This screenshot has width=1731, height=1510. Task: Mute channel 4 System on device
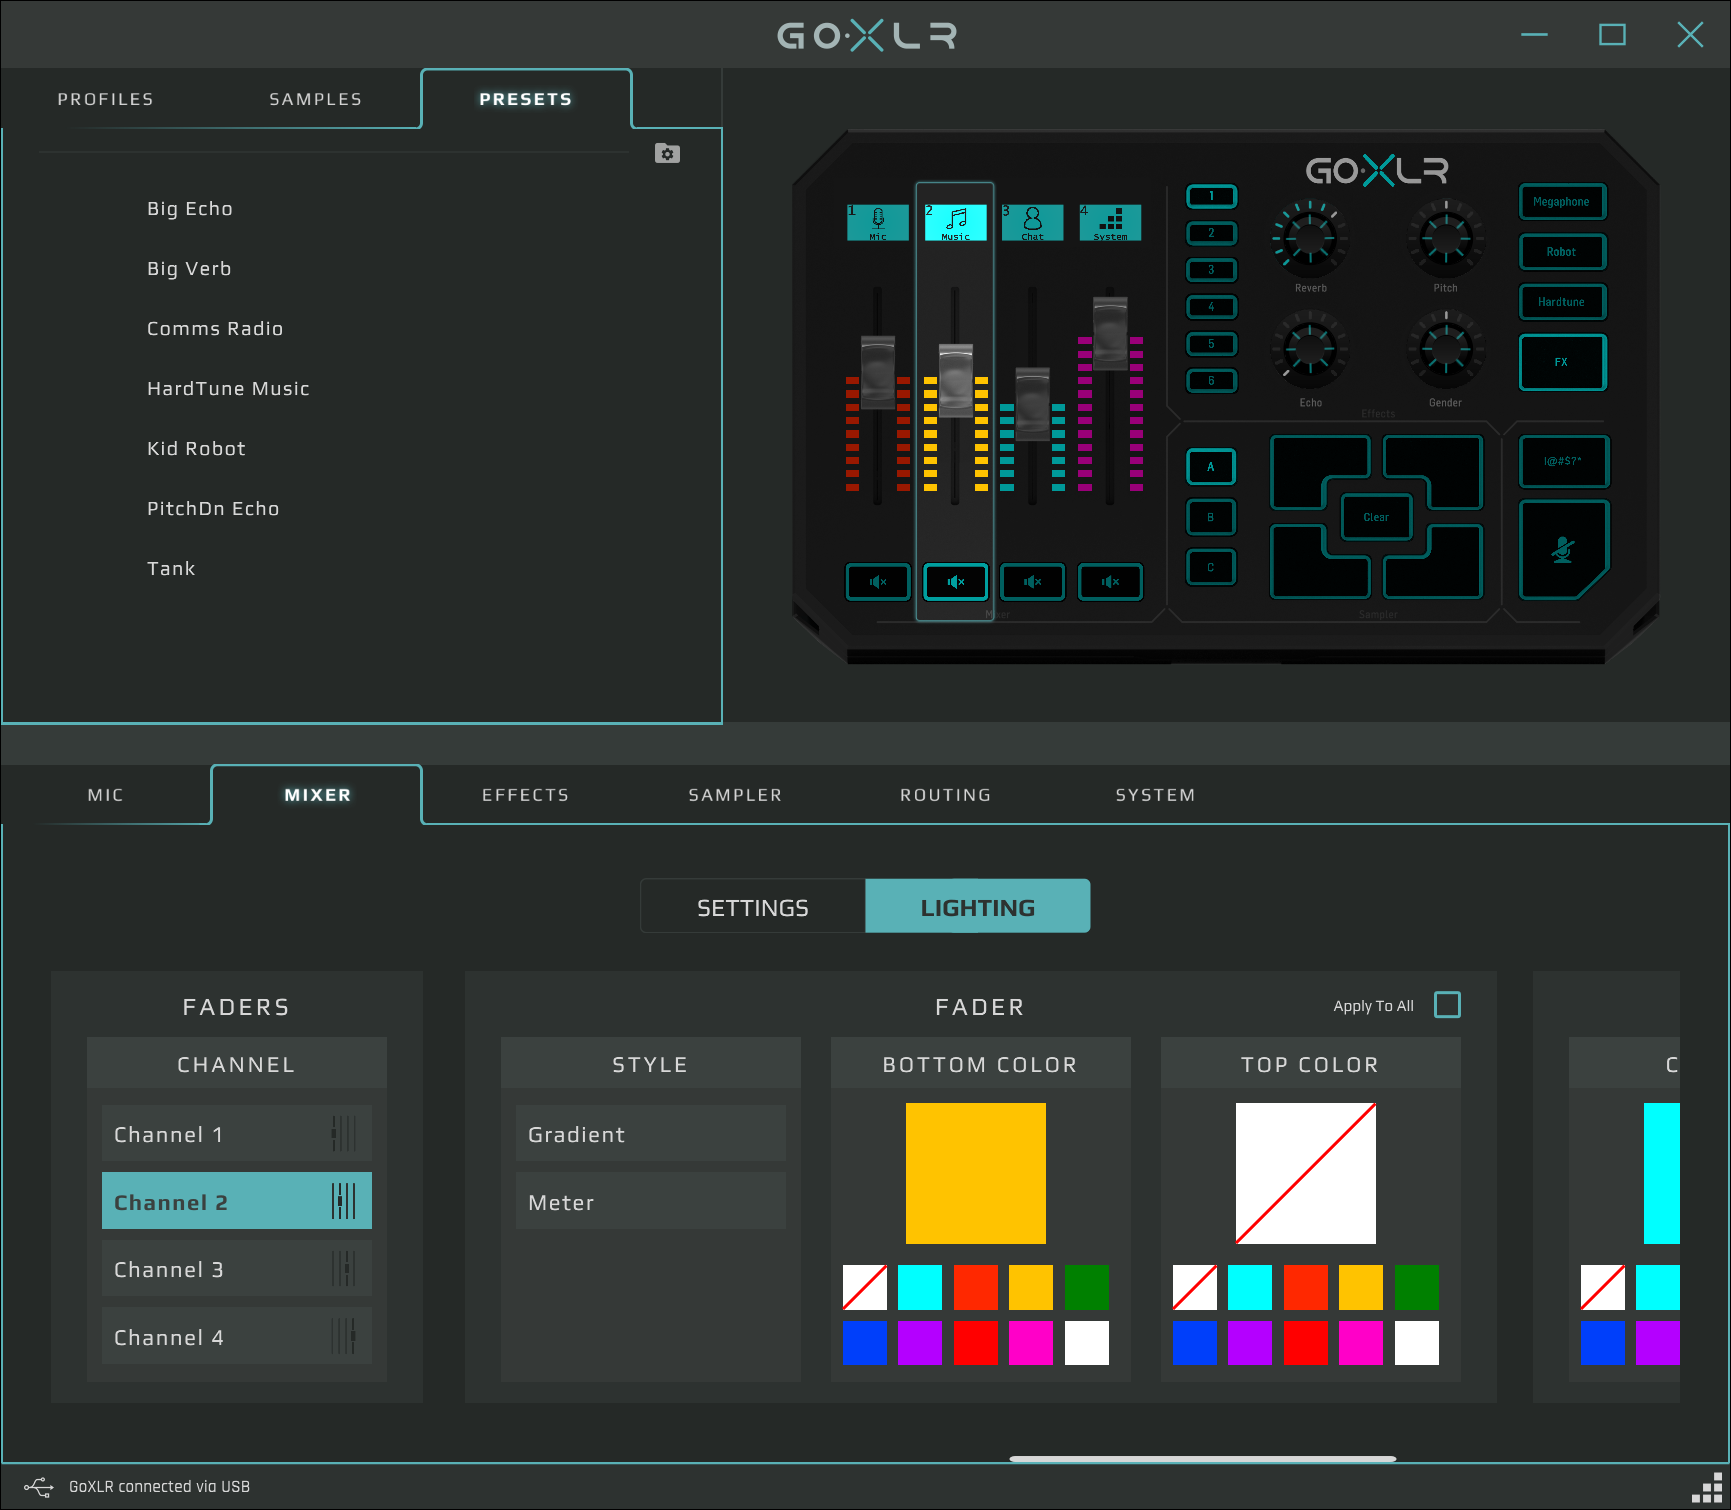point(1110,581)
